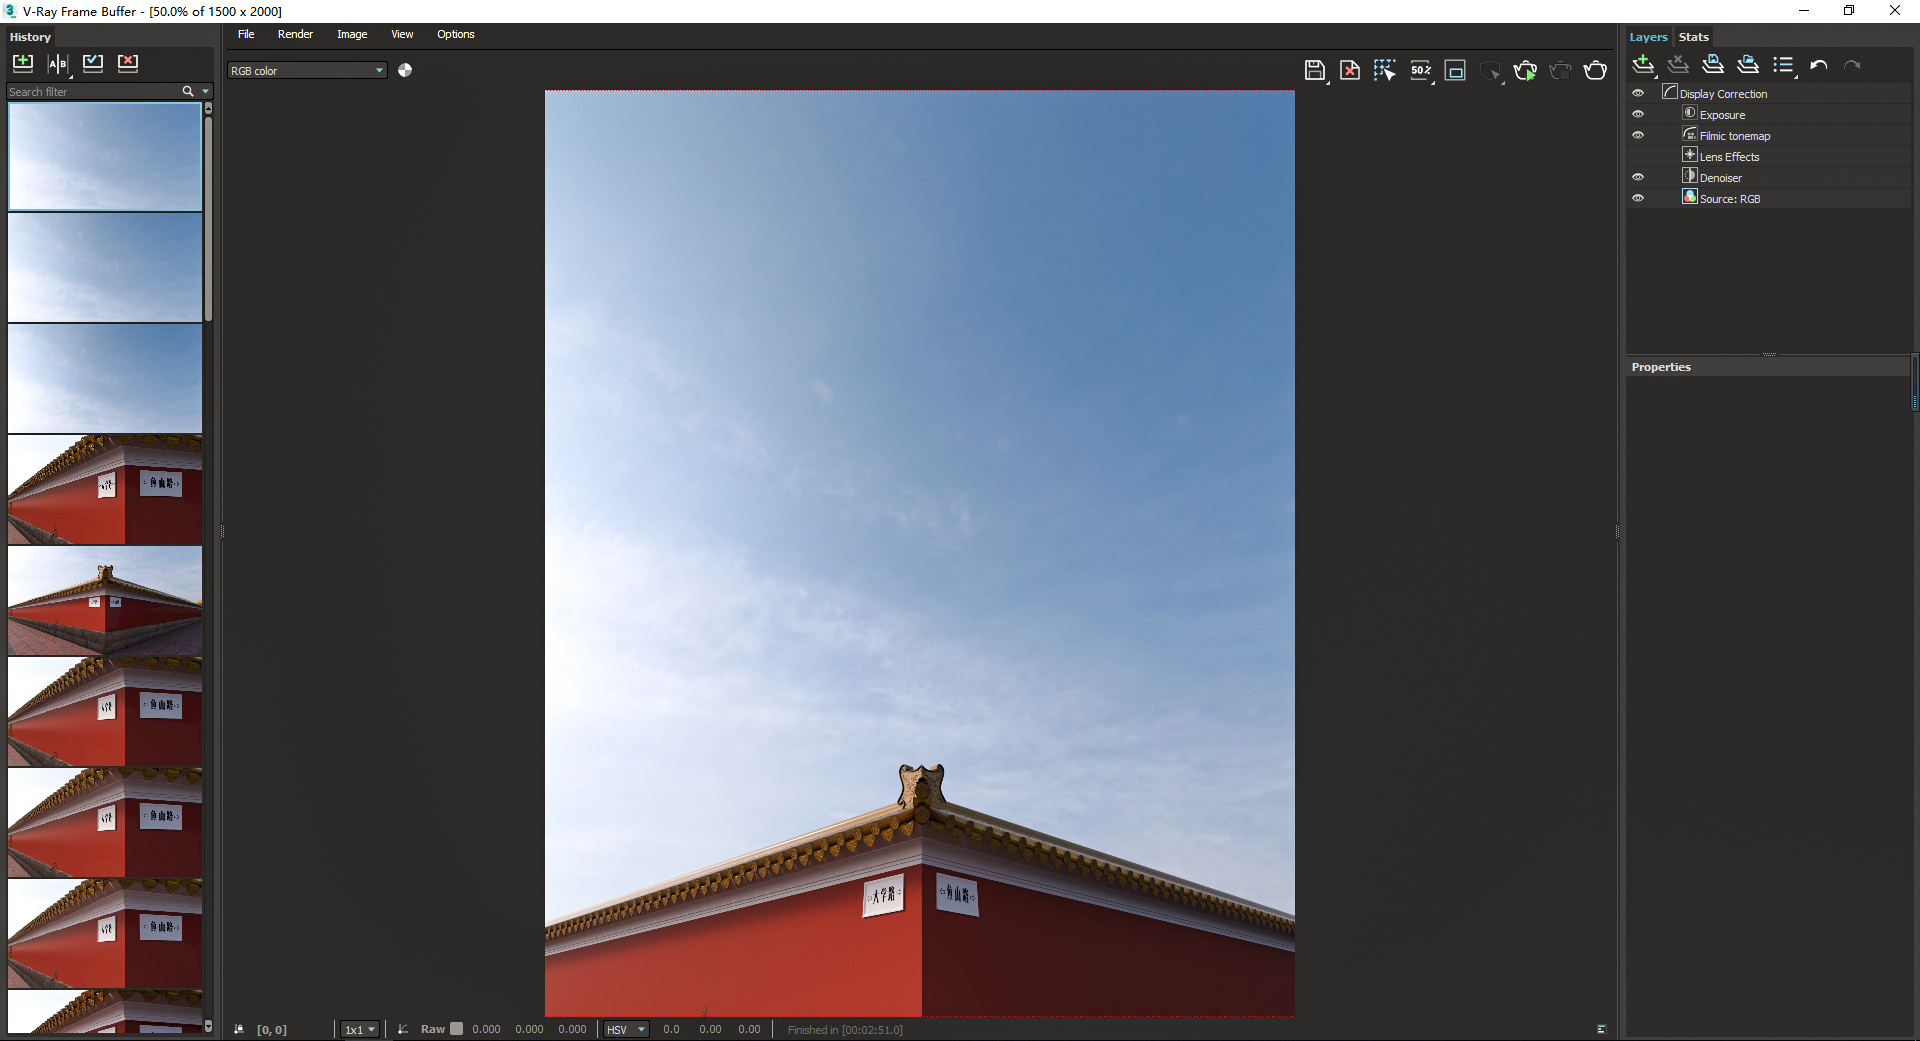Screen dimensions: 1920x1041
Task: Enable follow mouse bucket rendering
Action: [1385, 70]
